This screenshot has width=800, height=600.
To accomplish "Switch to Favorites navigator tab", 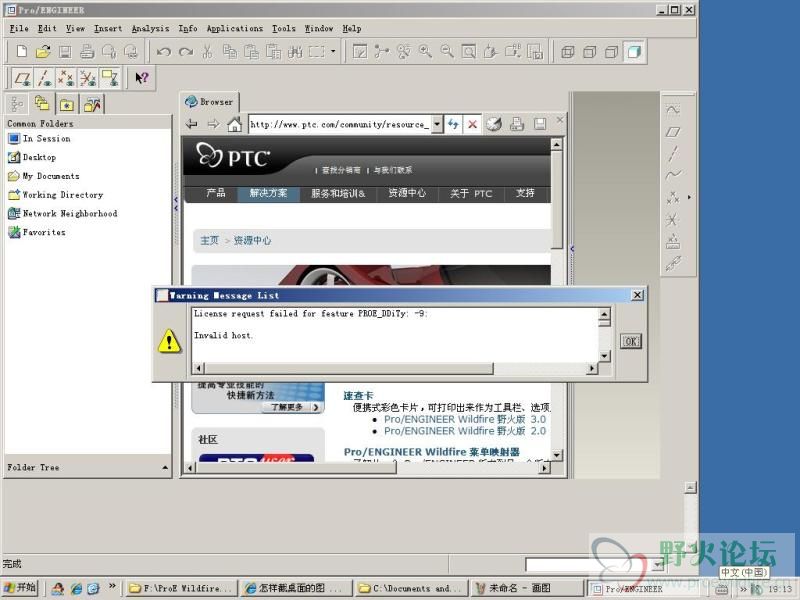I will (67, 105).
